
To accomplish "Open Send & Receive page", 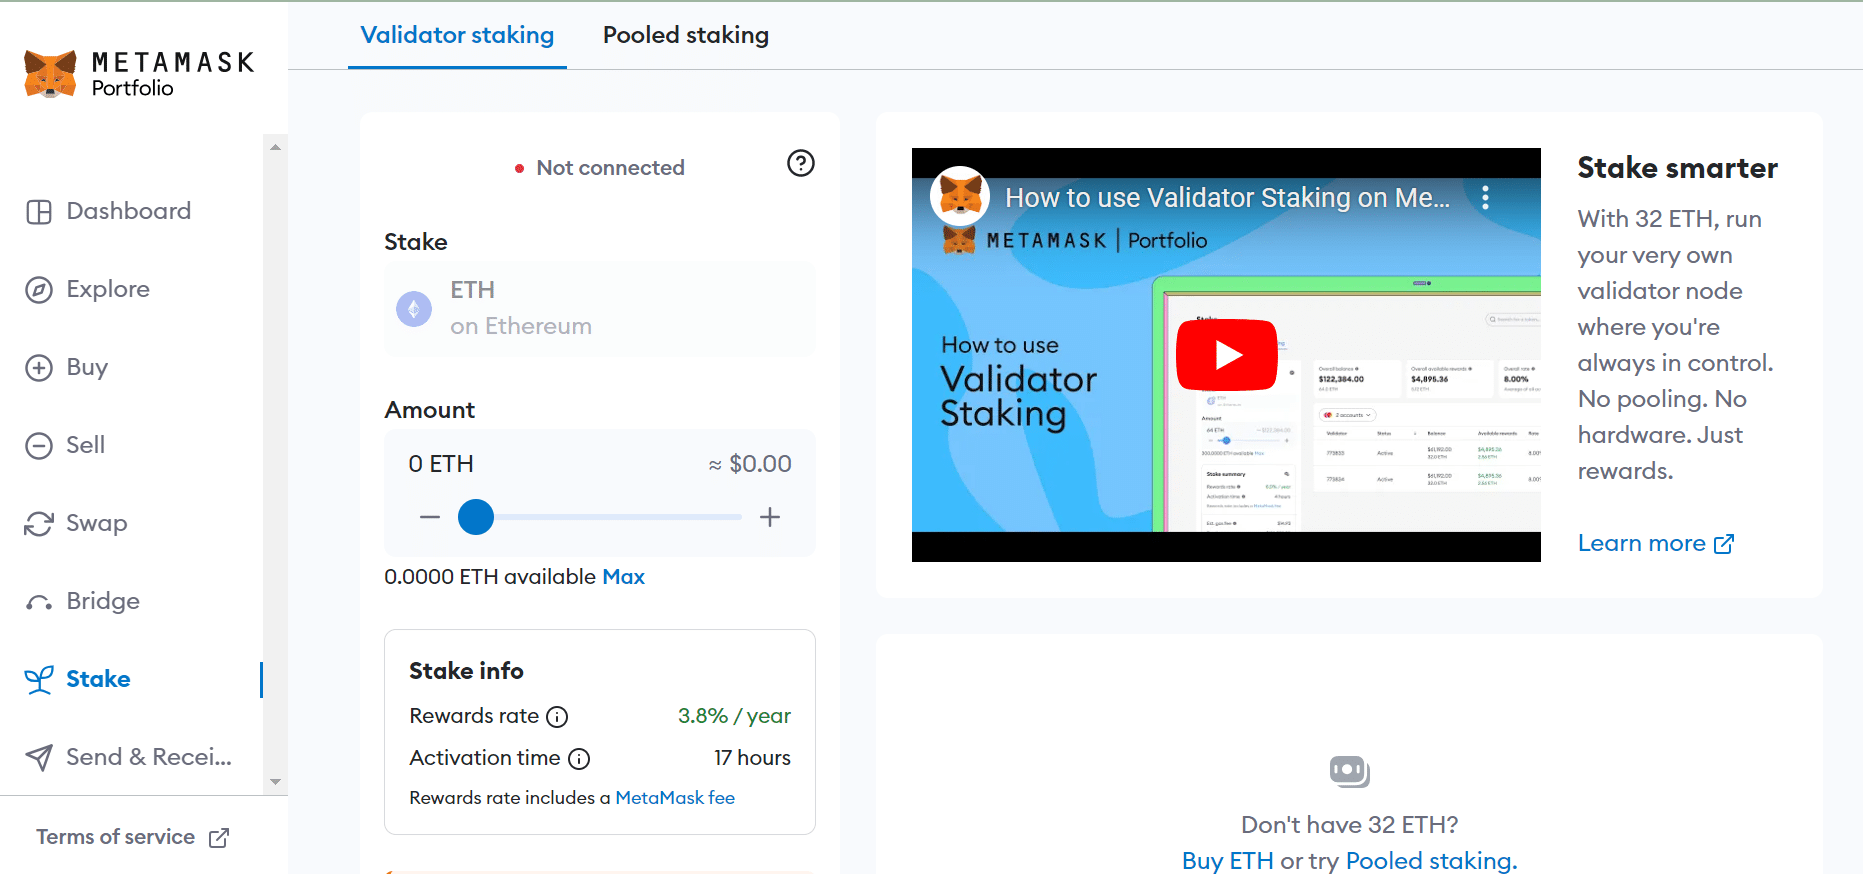I will pyautogui.click(x=149, y=757).
